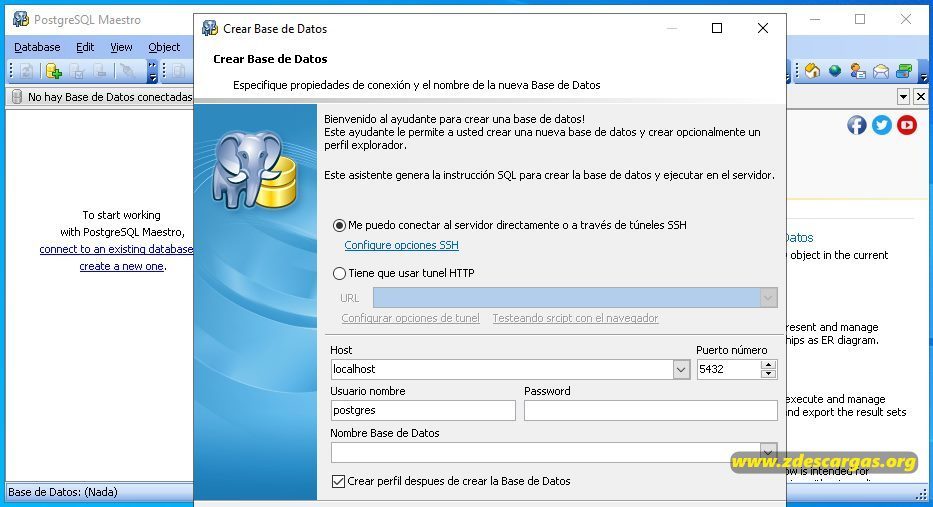The image size is (933, 507).
Task: Toggle Crear perfil despues de crear checkbox
Action: 338,481
